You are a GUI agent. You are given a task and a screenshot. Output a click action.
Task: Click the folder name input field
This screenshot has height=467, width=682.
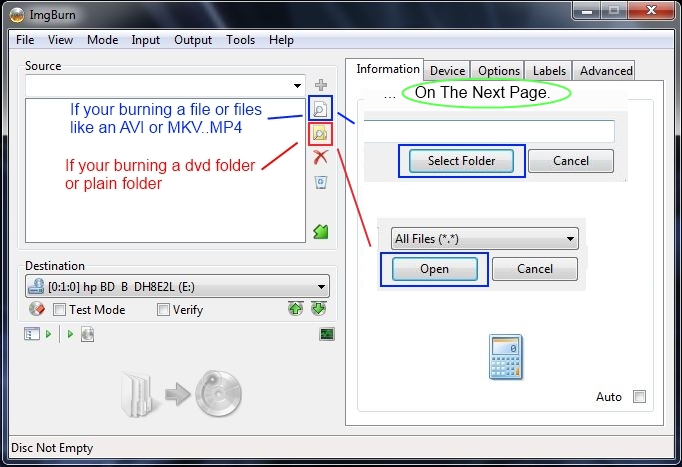tap(489, 131)
